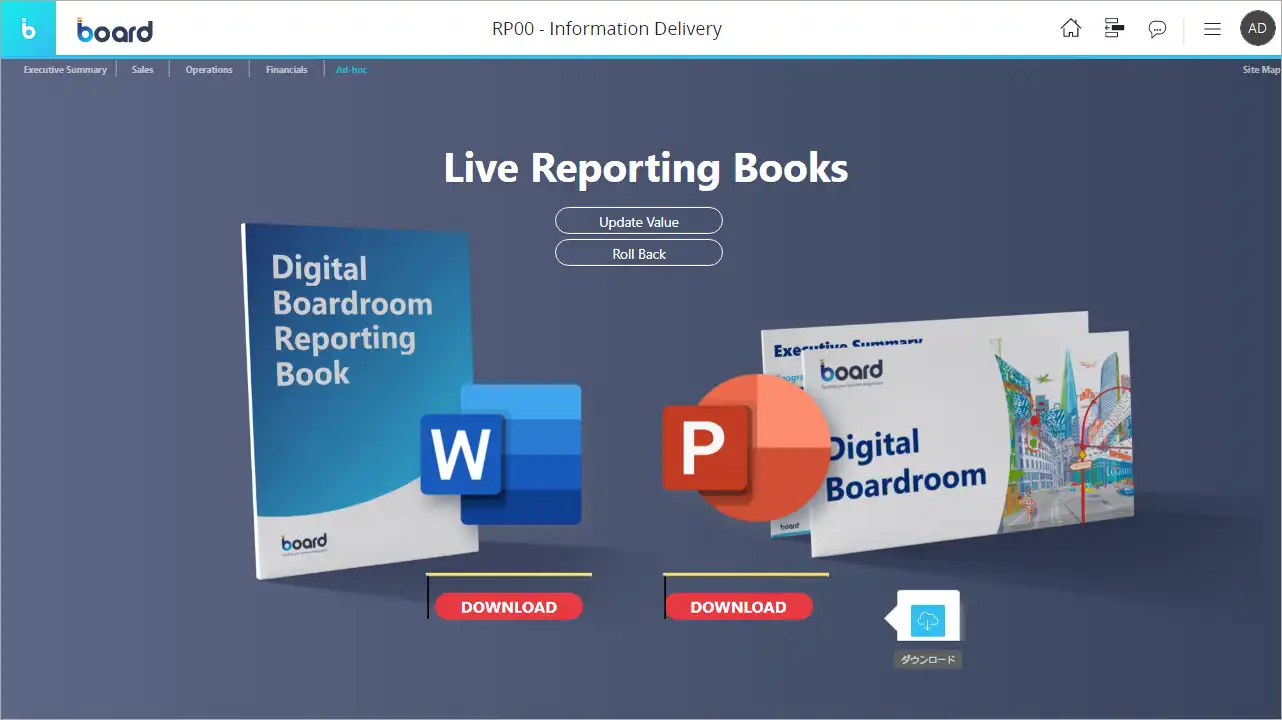
Task: Download the PowerPoint Digital Boardroom
Action: click(739, 606)
